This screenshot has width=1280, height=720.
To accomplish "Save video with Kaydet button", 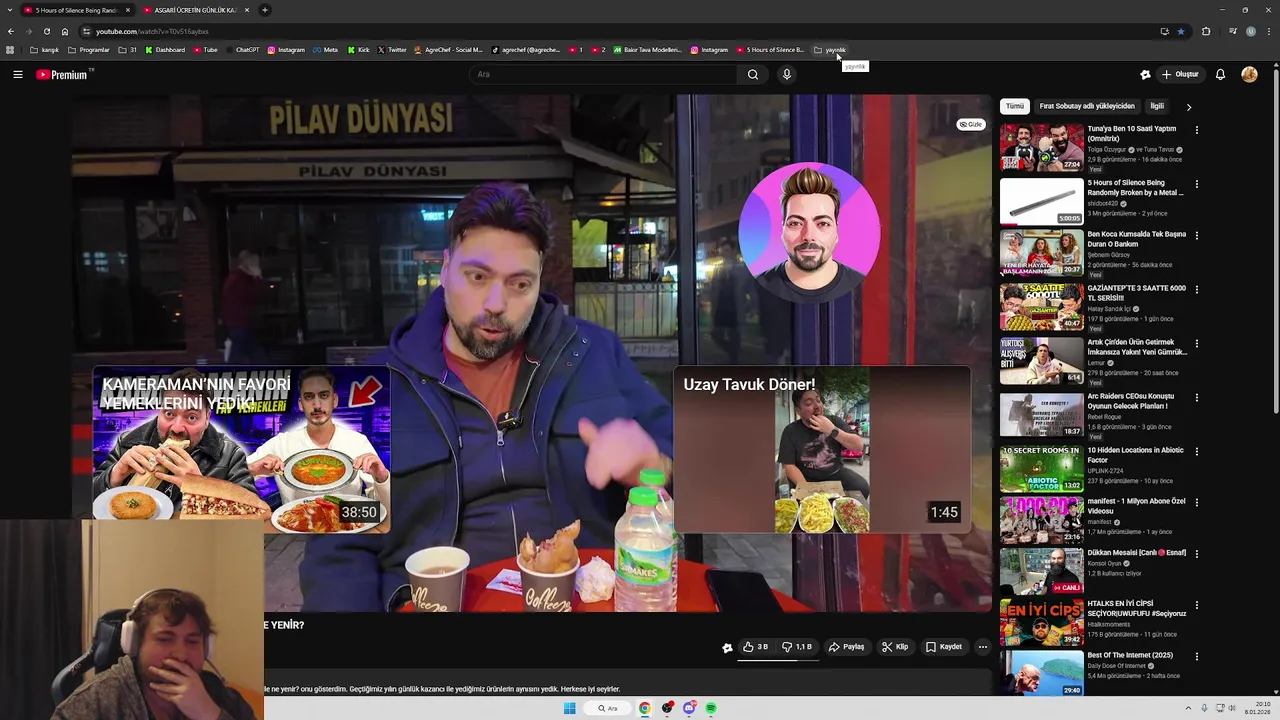I will 944,647.
